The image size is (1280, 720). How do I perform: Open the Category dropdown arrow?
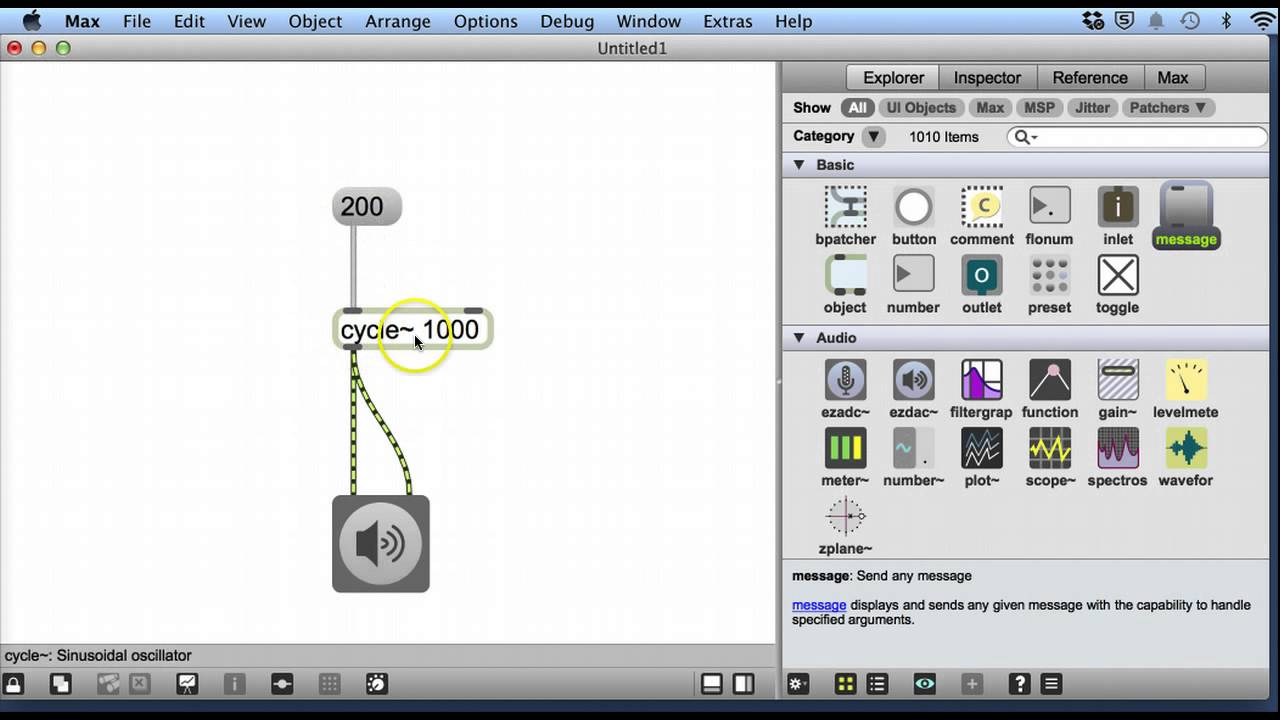coord(874,137)
